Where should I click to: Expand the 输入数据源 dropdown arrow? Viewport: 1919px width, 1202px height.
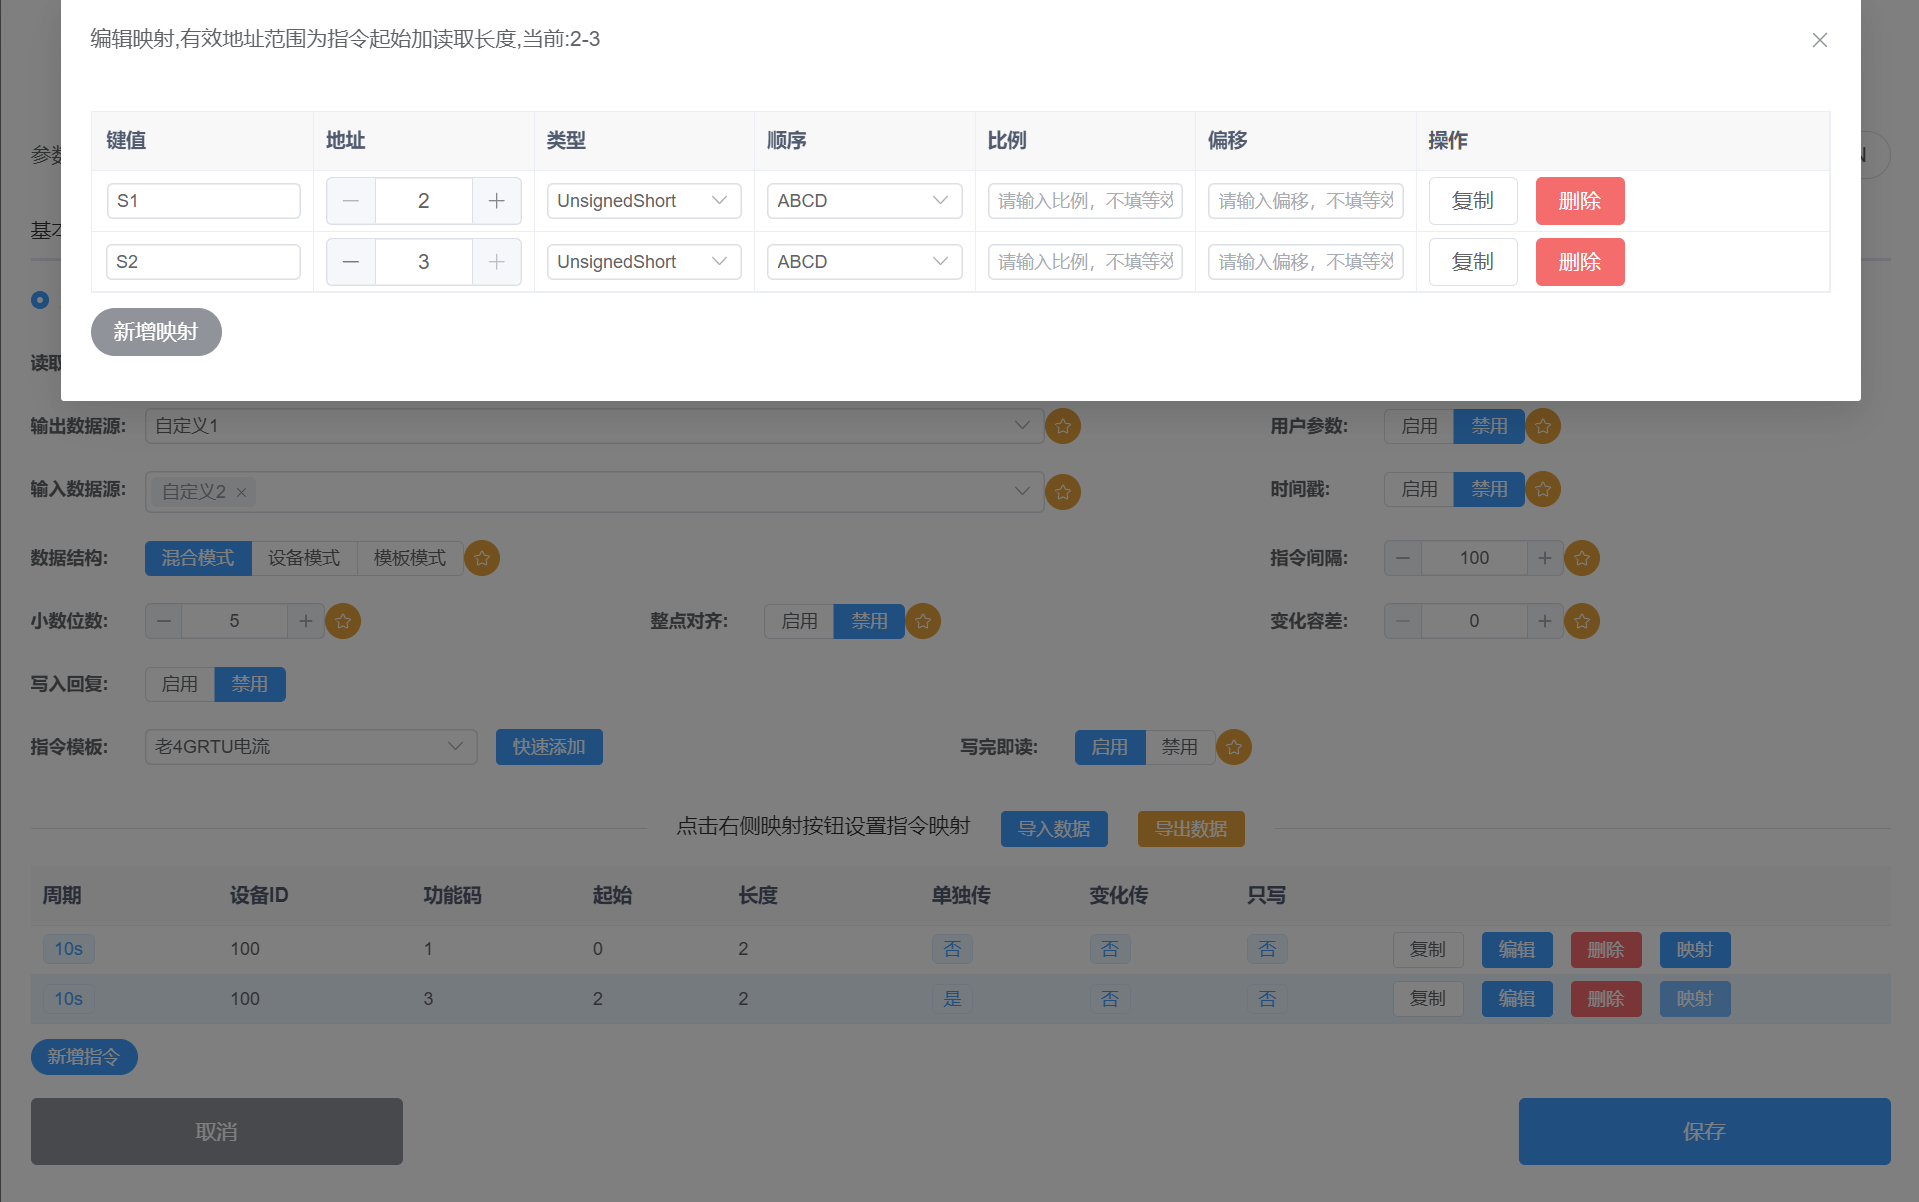[x=1022, y=491]
